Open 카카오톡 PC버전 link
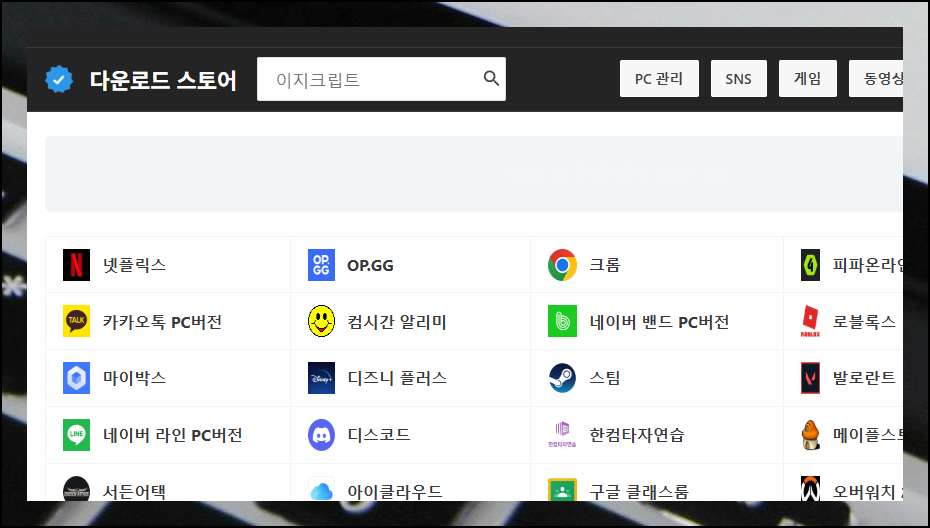 [163, 322]
